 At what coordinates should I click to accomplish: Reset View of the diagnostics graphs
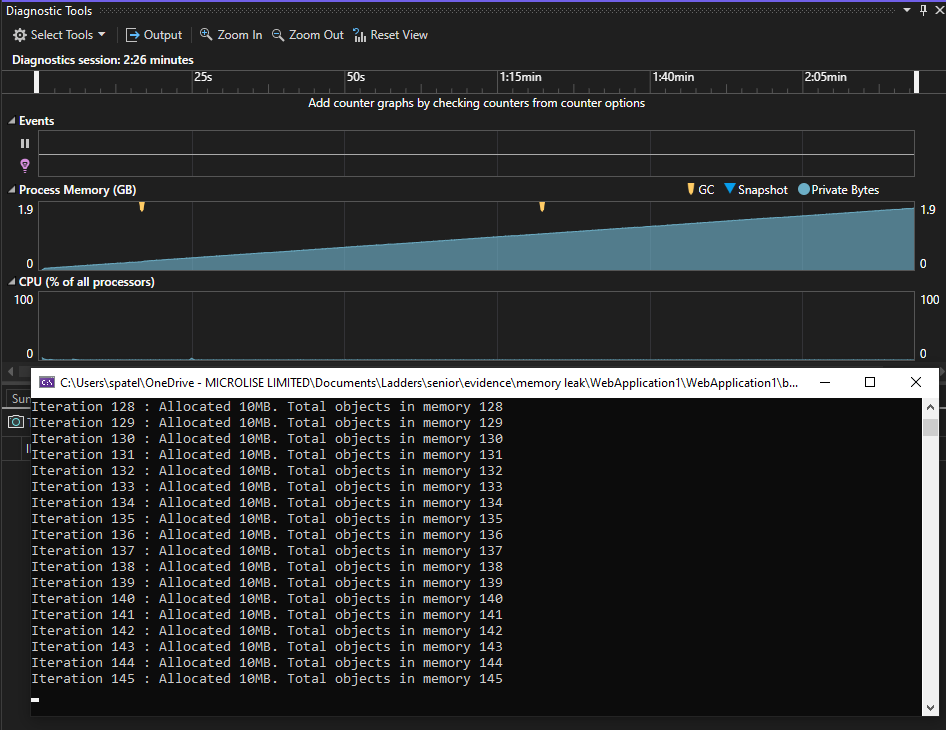pos(390,35)
